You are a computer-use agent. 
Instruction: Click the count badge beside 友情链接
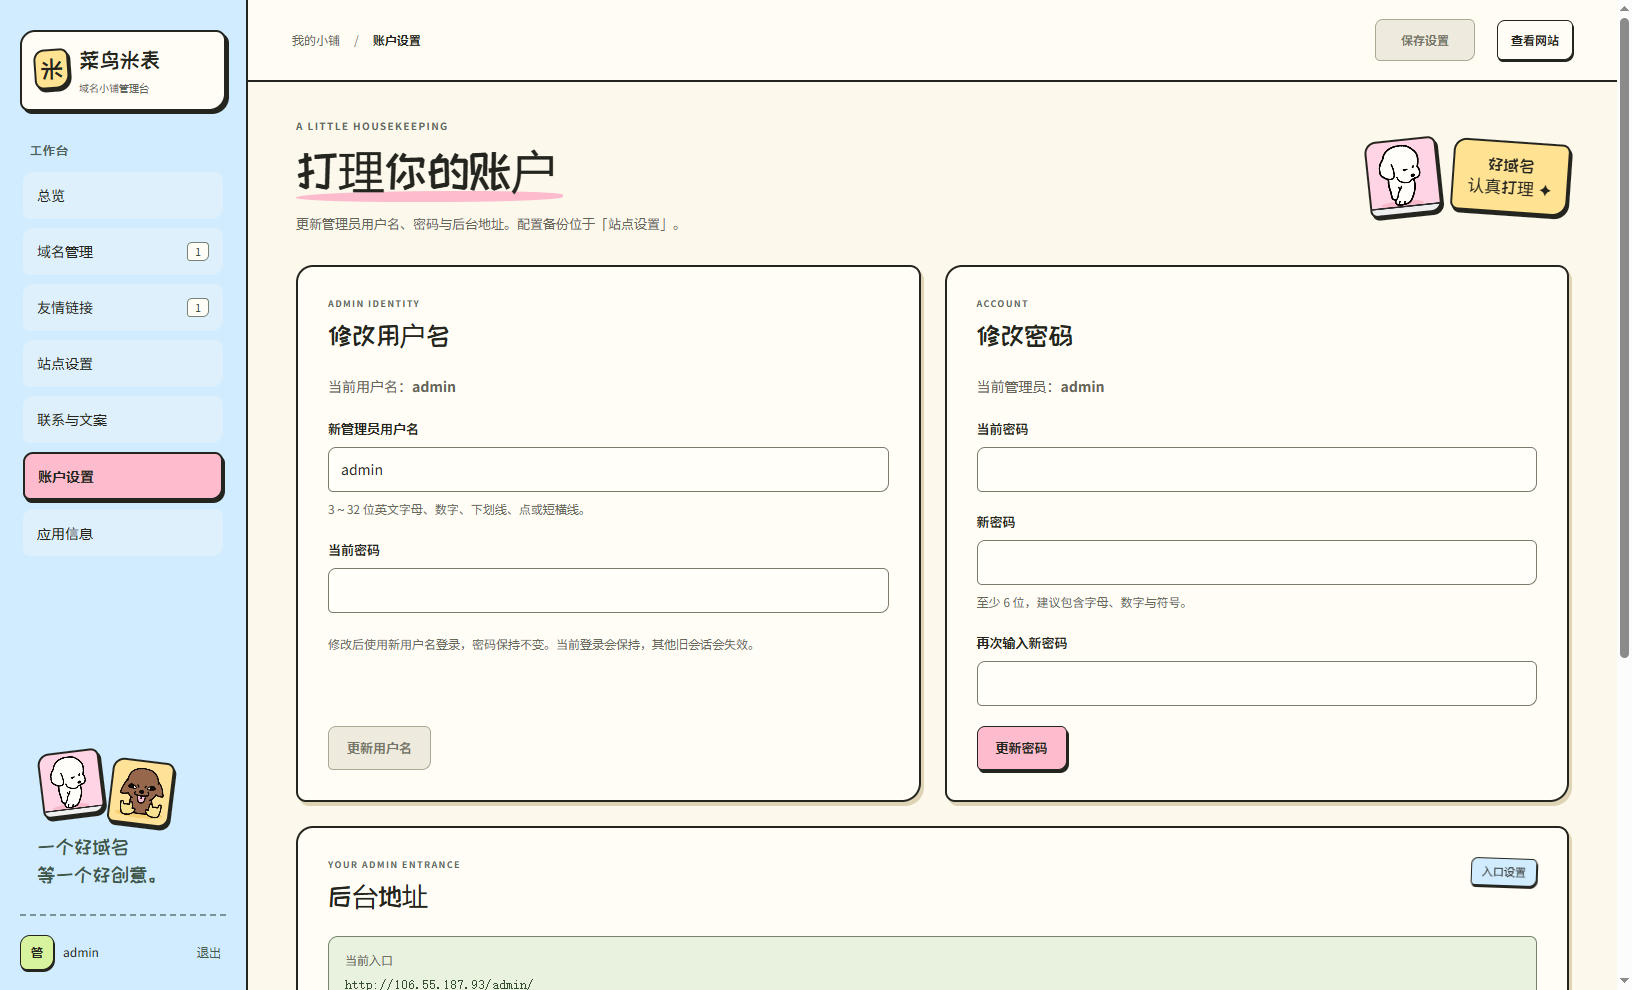point(198,308)
